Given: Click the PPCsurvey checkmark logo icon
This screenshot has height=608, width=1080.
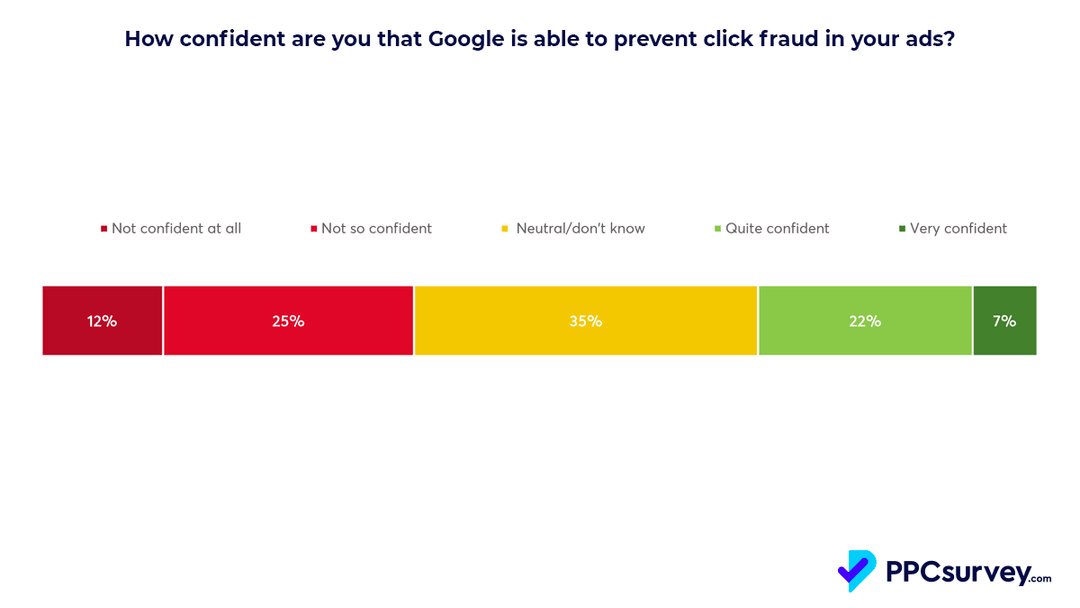Looking at the screenshot, I should click(x=857, y=571).
